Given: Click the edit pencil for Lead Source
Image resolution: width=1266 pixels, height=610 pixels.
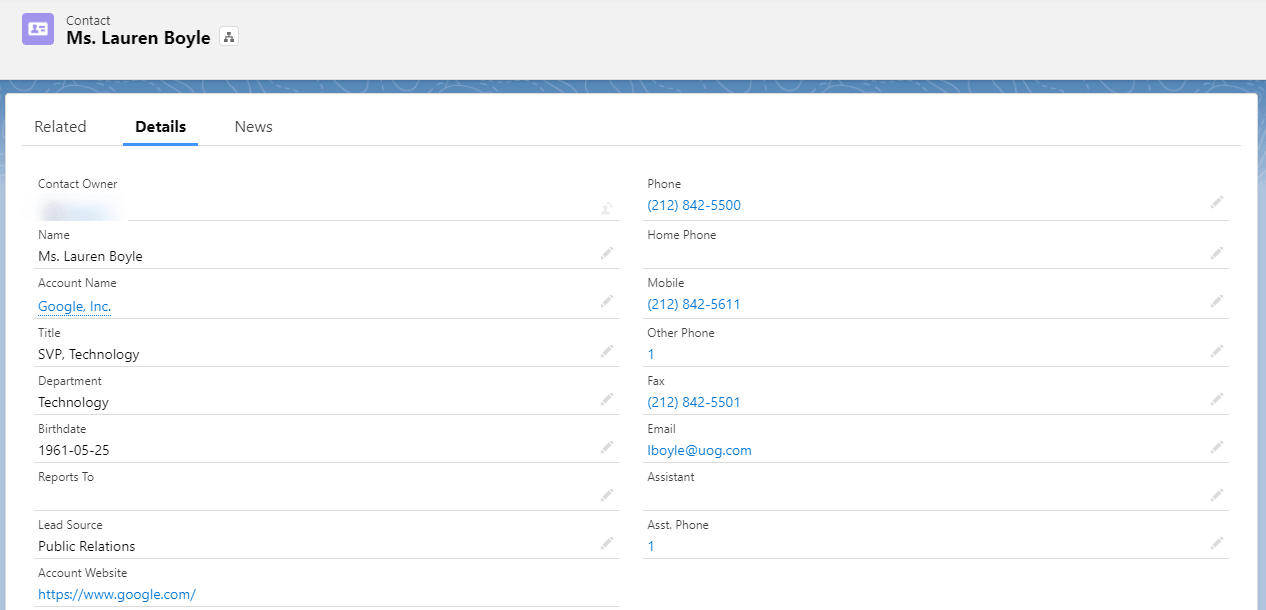Looking at the screenshot, I should point(606,543).
